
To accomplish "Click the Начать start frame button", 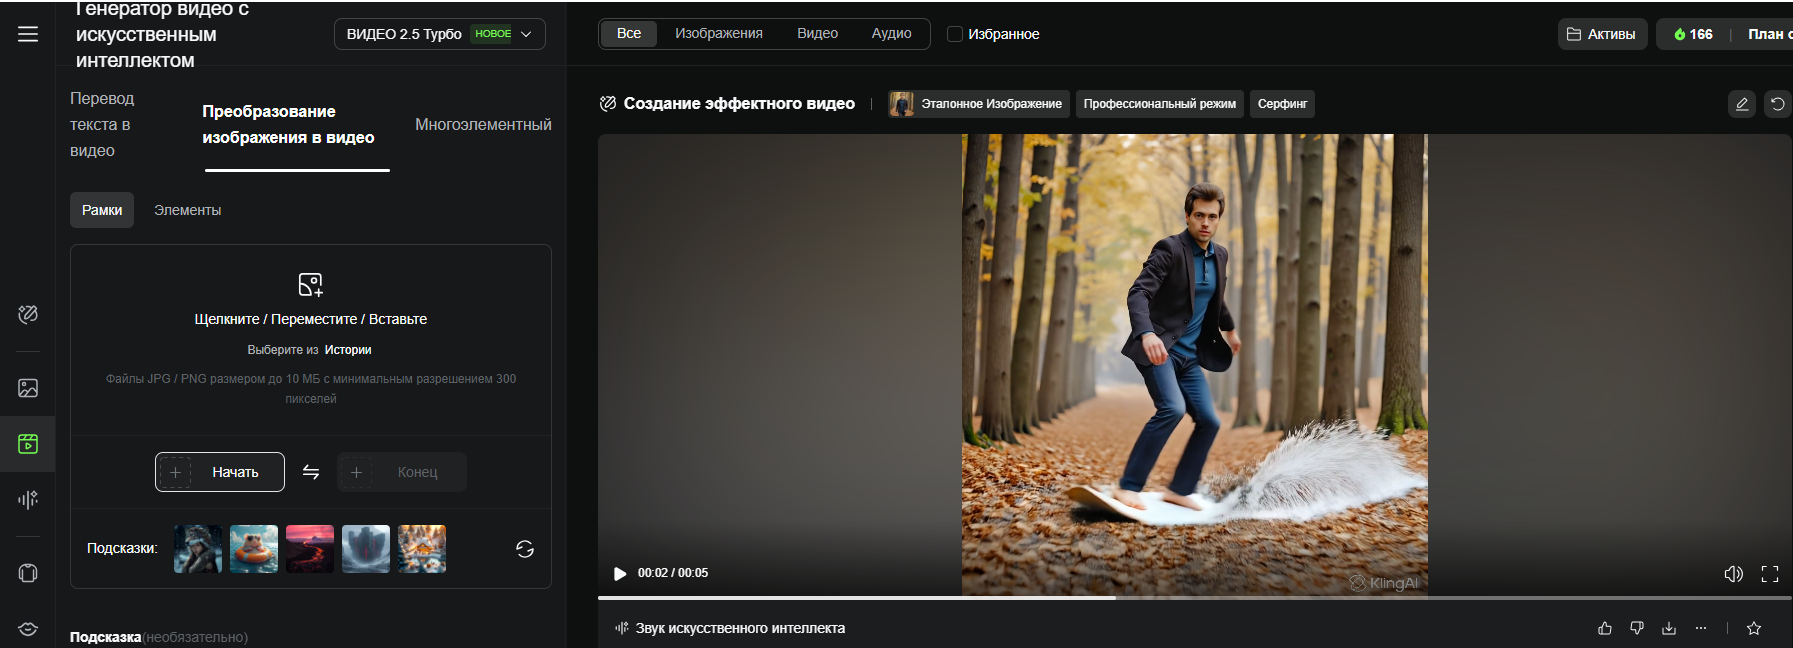I will 220,472.
